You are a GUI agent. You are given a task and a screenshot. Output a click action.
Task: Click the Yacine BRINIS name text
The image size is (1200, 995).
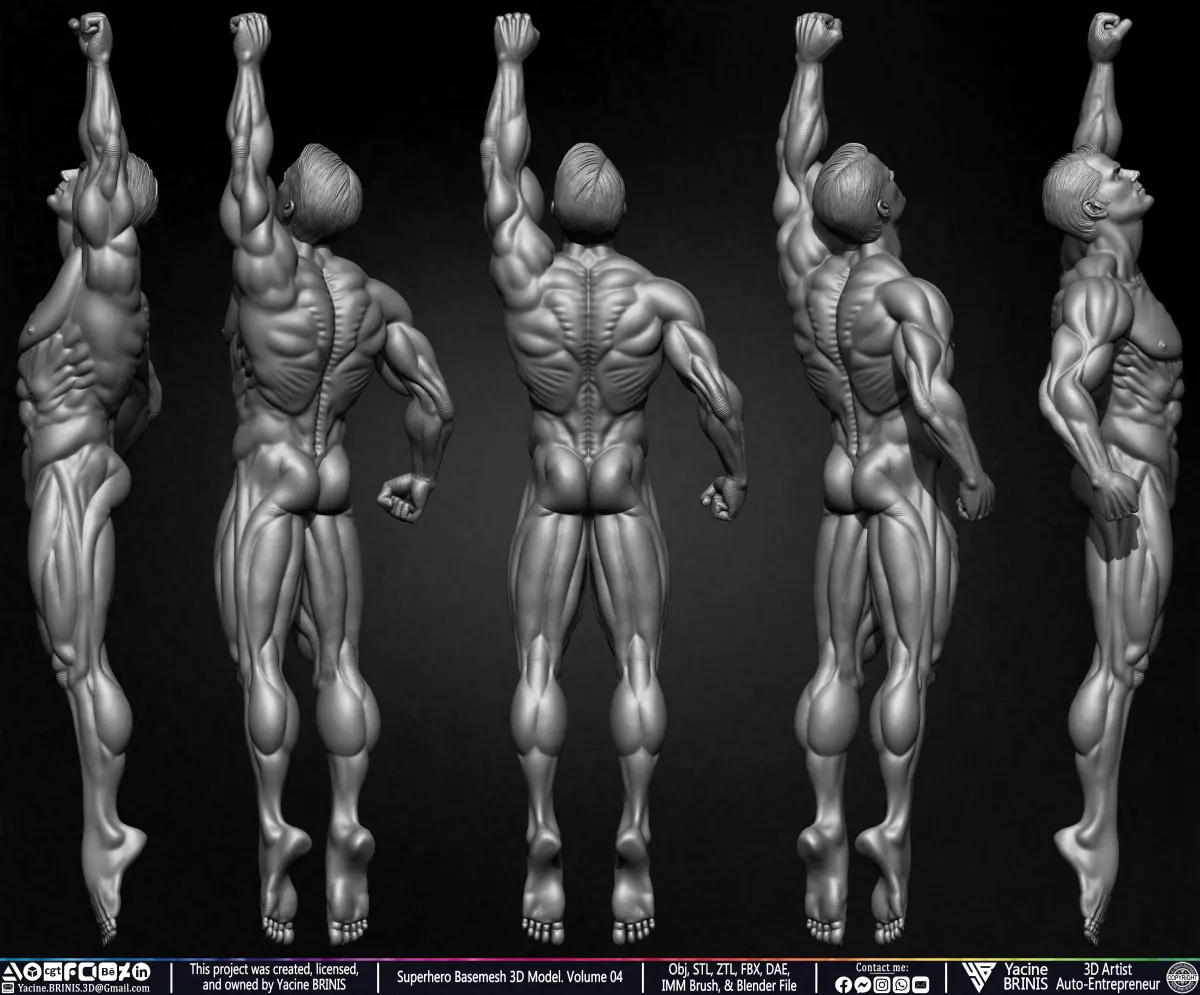pos(1025,977)
